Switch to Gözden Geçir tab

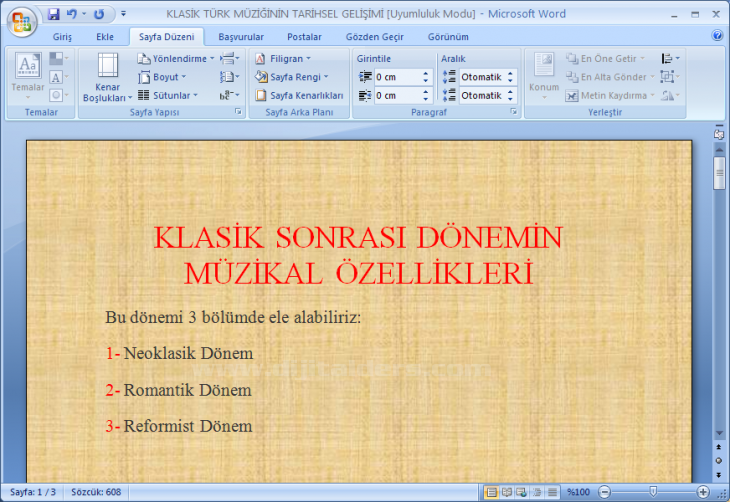[x=374, y=37]
